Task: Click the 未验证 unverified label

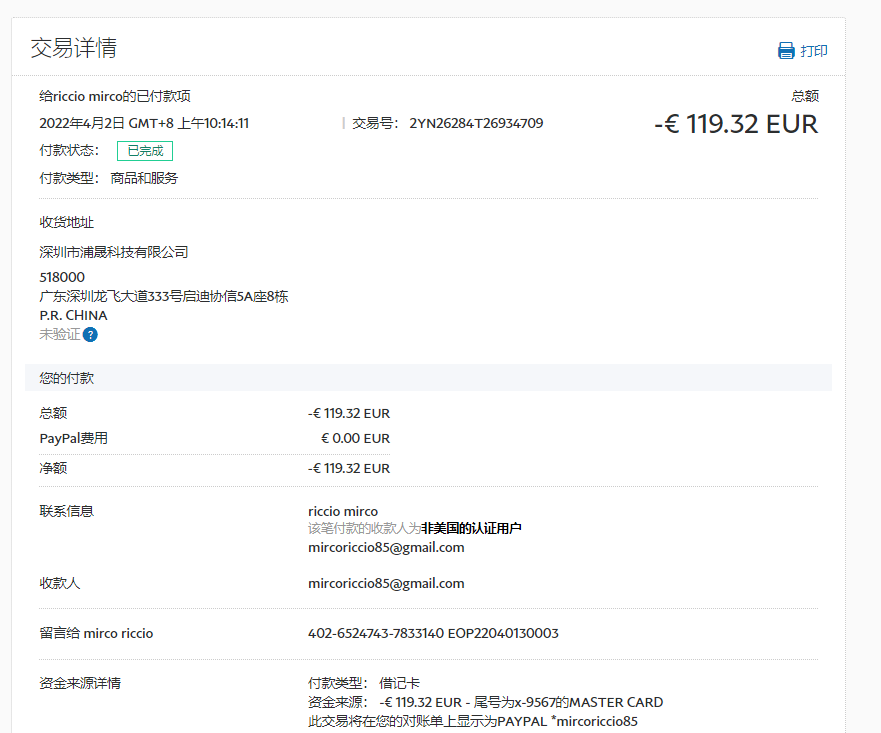Action: [59, 335]
